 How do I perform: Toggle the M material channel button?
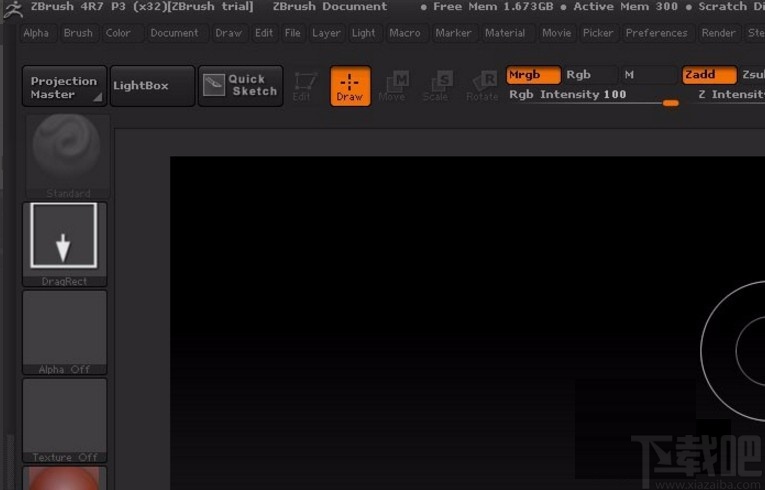(x=648, y=75)
